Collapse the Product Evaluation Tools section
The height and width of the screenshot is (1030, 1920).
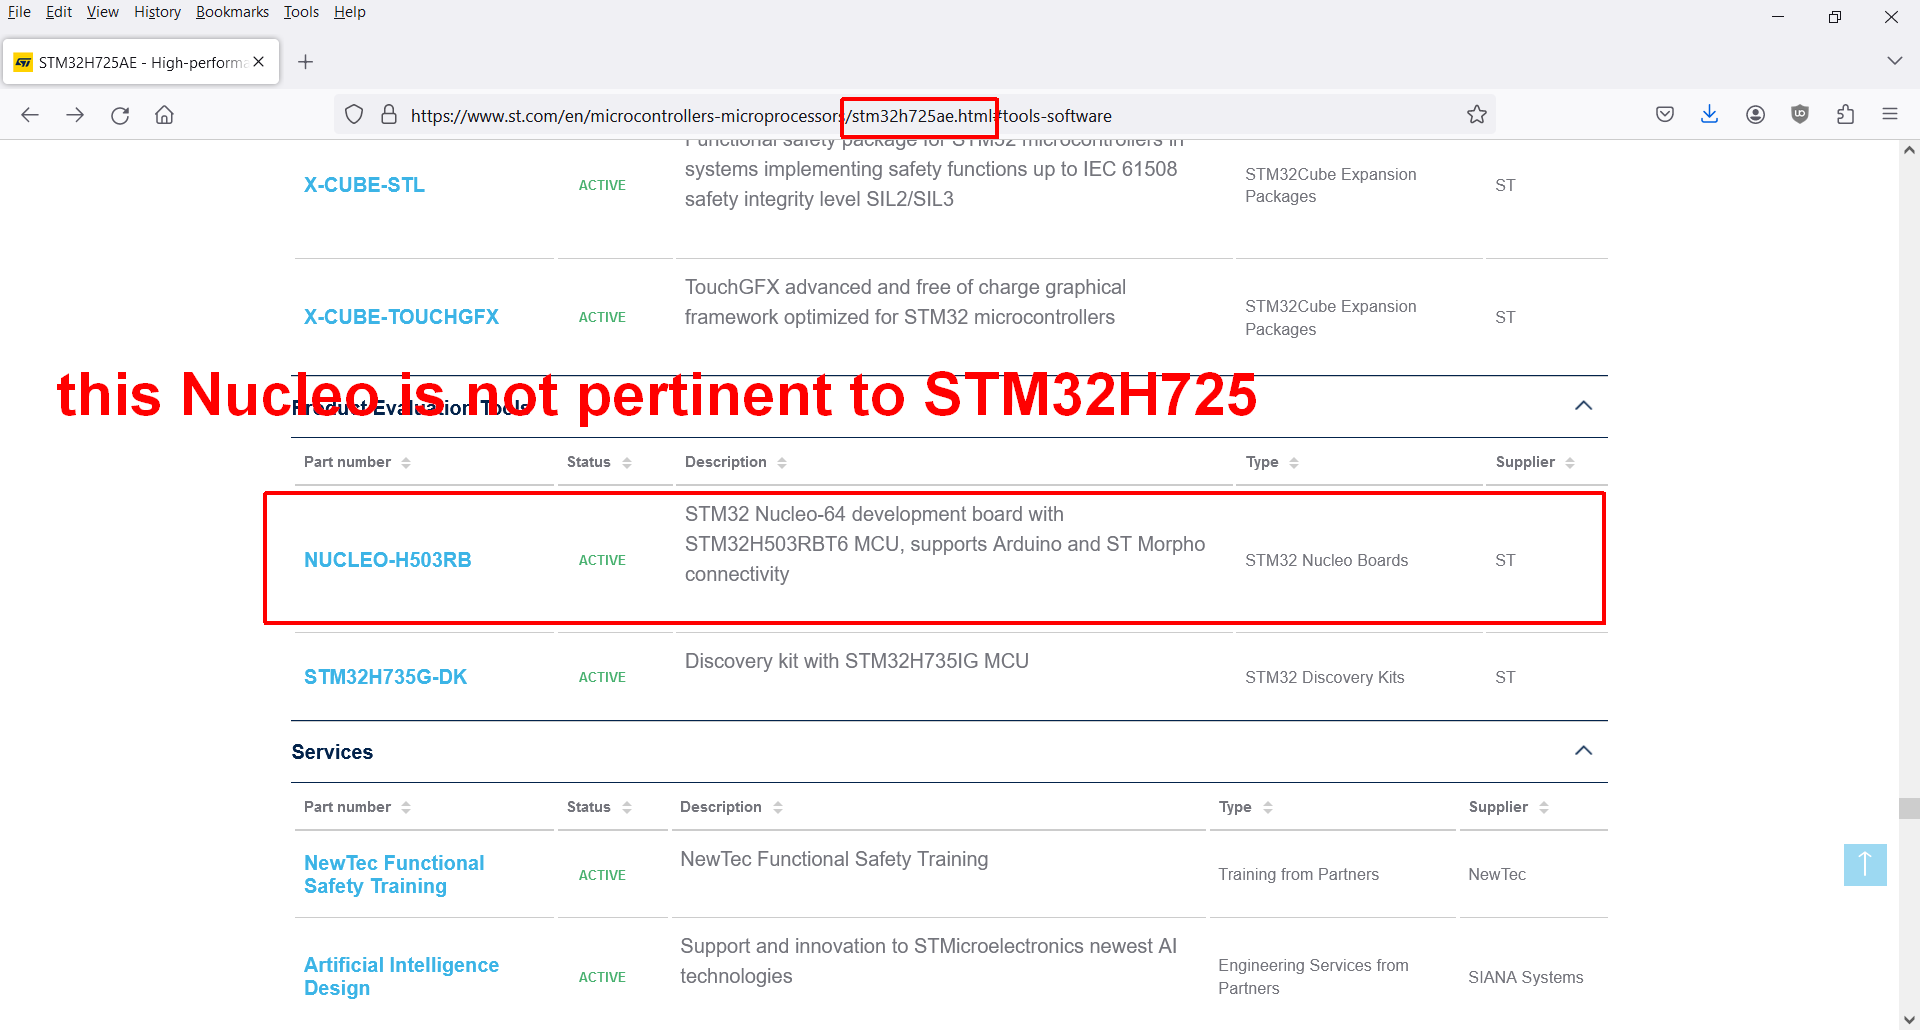point(1583,405)
